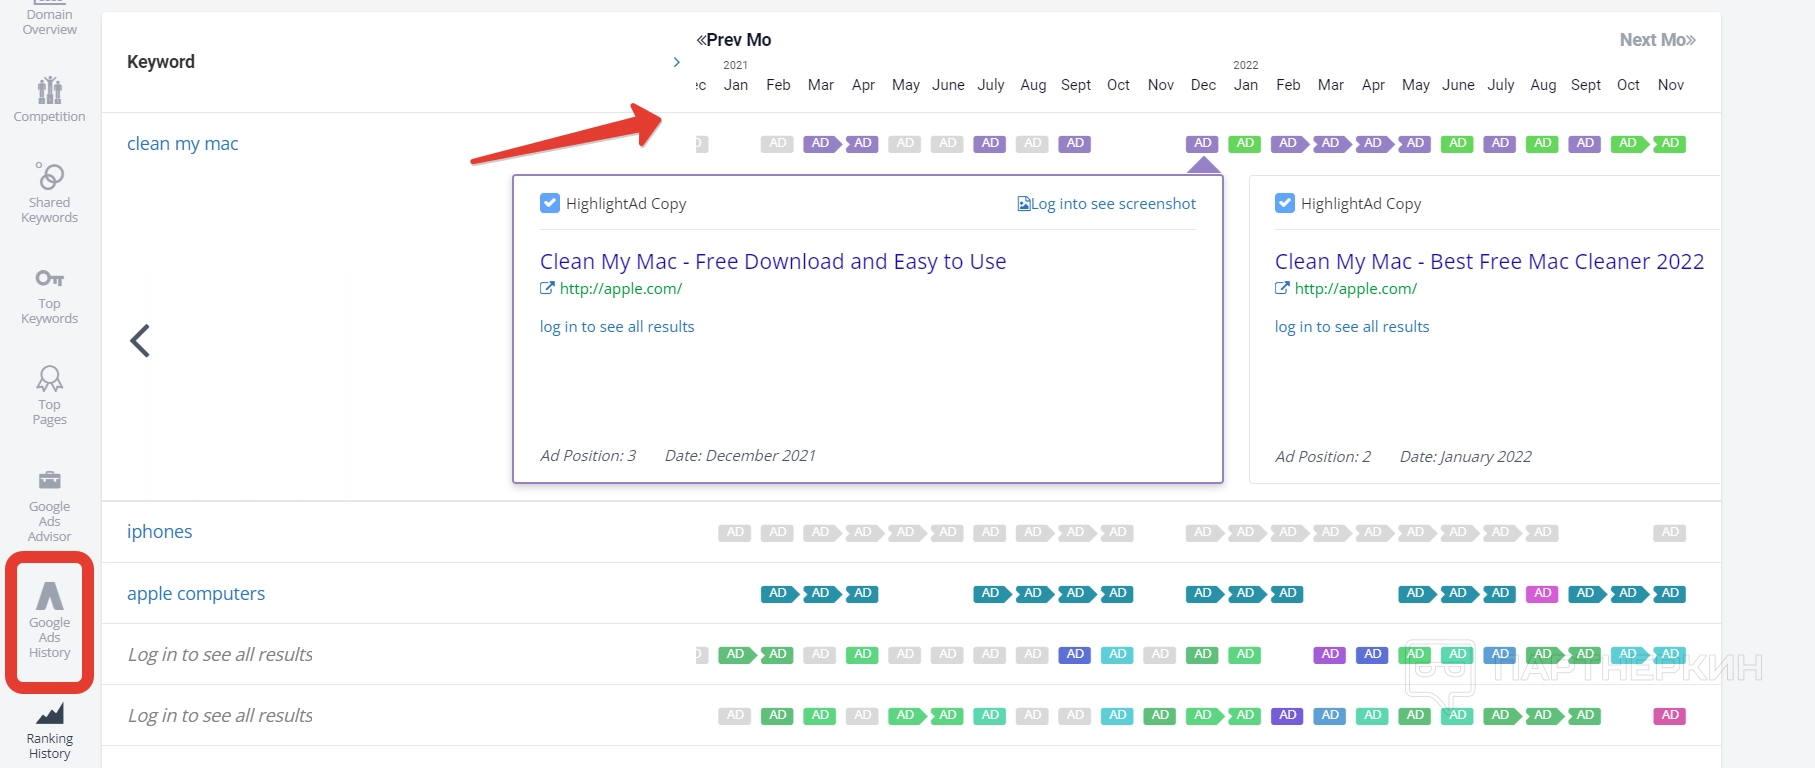Image resolution: width=1815 pixels, height=768 pixels.
Task: Open Ranking History chart icon
Action: [49, 713]
